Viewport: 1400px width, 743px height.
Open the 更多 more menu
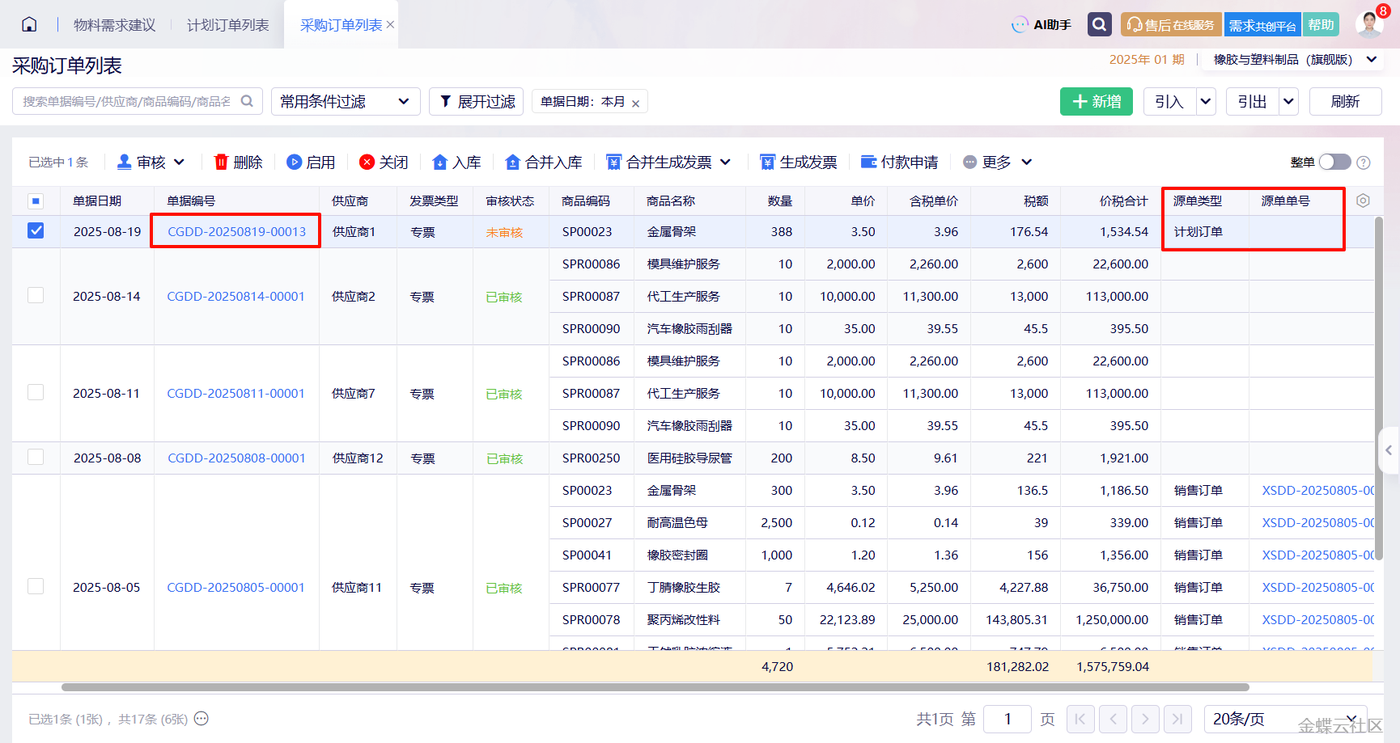(x=997, y=162)
